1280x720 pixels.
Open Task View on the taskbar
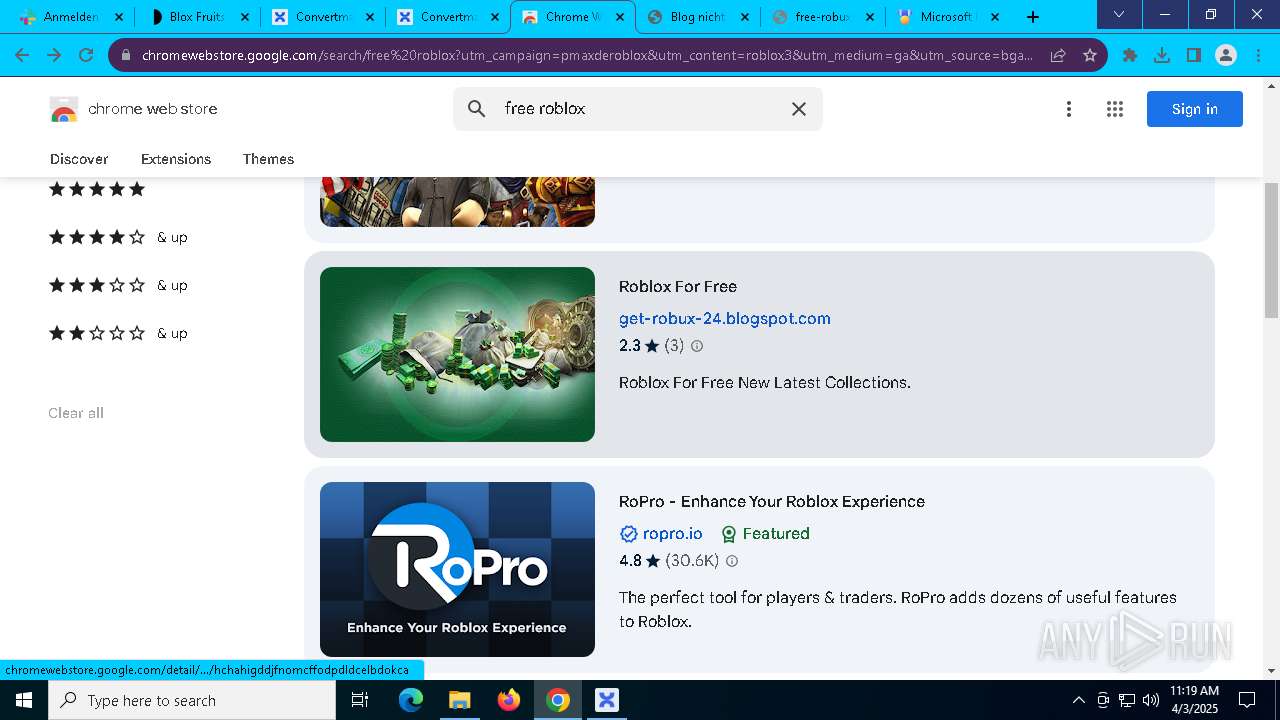(x=361, y=700)
